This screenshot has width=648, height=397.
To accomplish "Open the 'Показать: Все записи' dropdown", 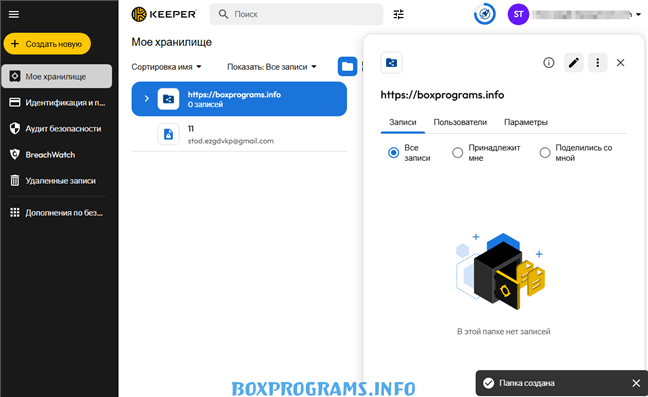I will coord(272,67).
